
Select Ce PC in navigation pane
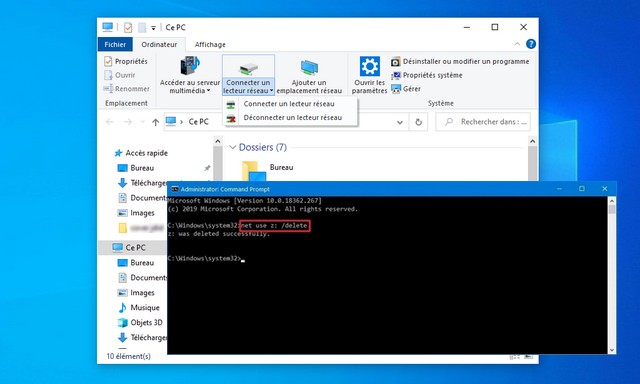pos(129,248)
